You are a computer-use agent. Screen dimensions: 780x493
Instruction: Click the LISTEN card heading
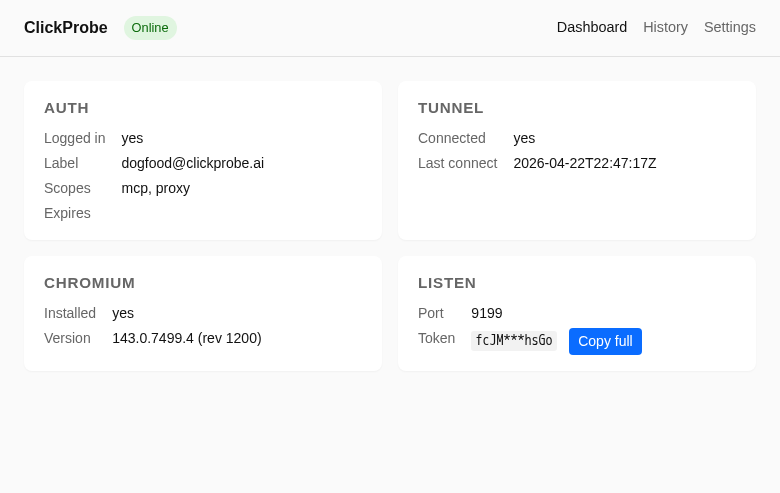coord(447,283)
